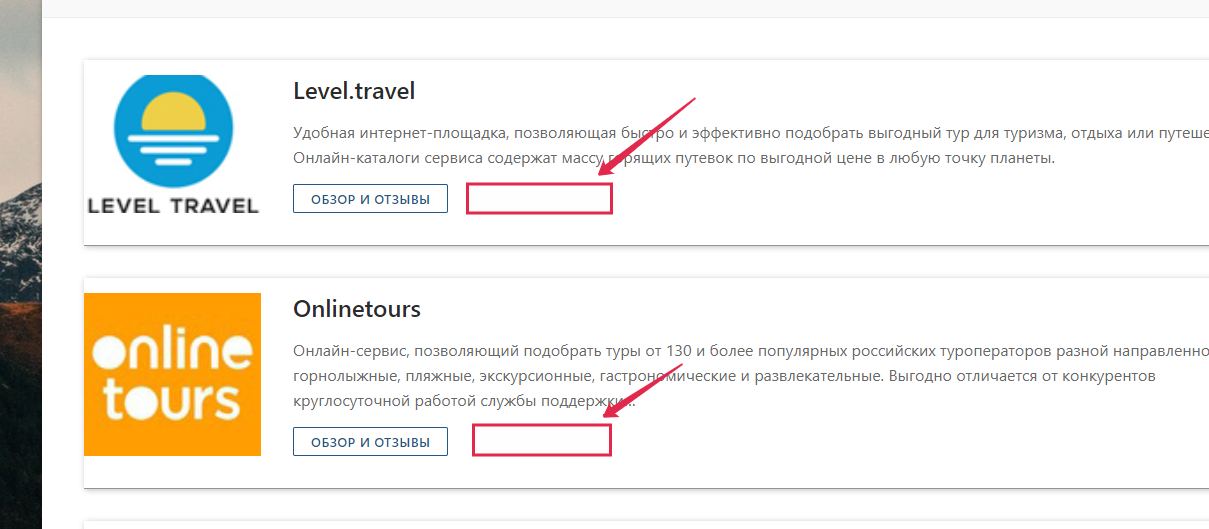
Task: Open the Onlinetours heading link
Action: [357, 309]
